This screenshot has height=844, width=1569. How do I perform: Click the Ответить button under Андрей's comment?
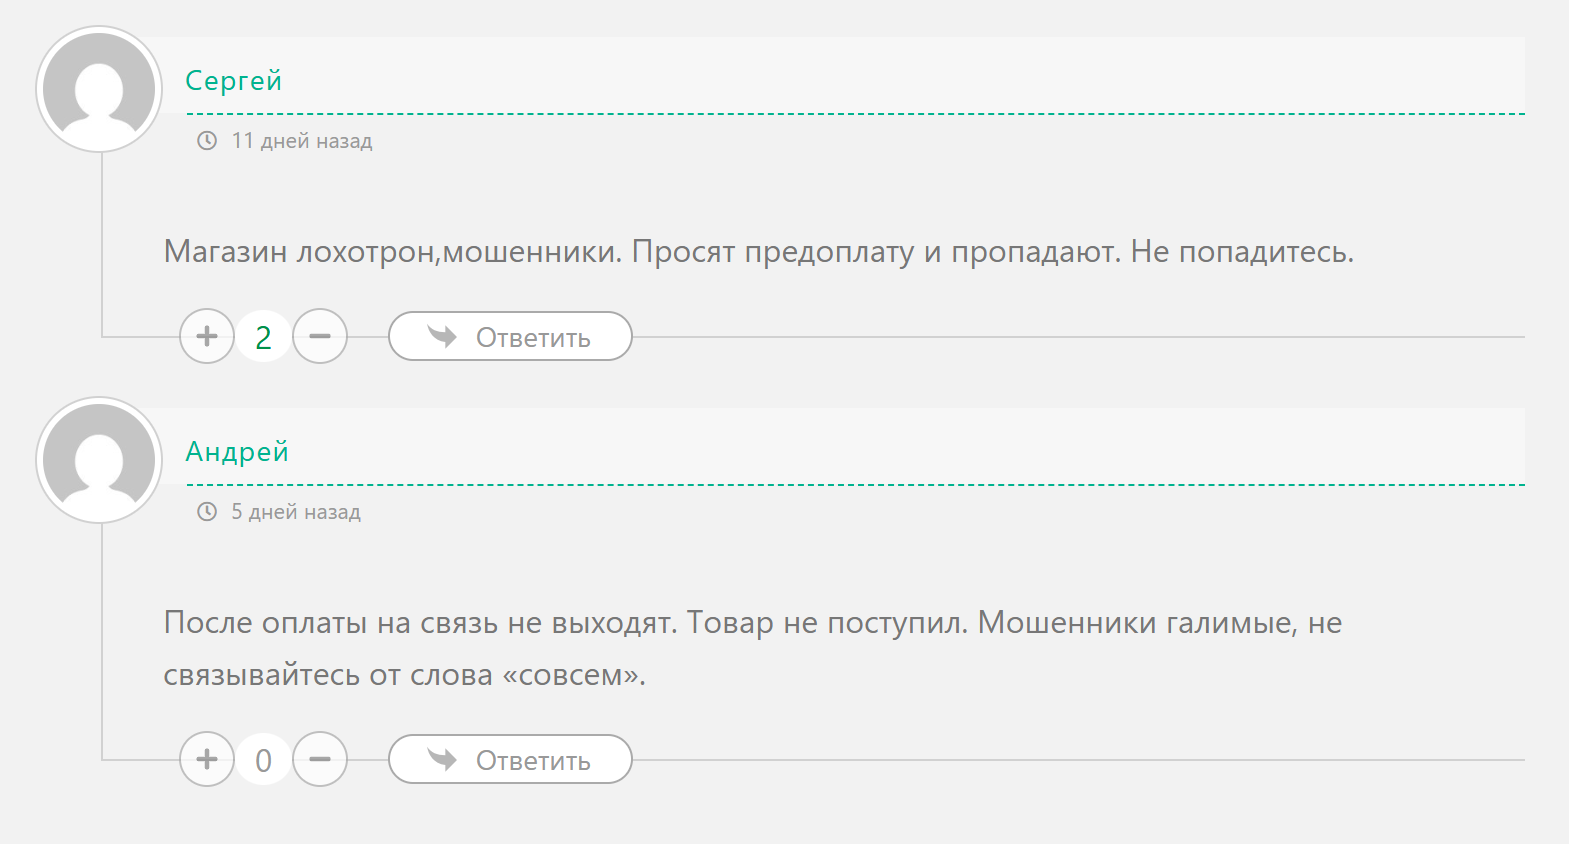510,759
